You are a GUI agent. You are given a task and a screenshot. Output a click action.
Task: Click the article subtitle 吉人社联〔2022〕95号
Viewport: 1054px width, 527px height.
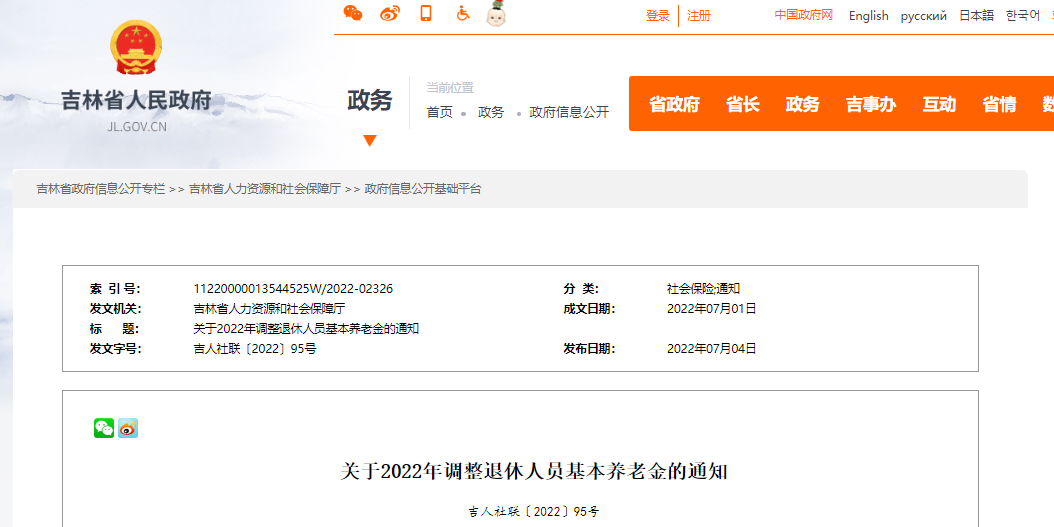click(534, 511)
